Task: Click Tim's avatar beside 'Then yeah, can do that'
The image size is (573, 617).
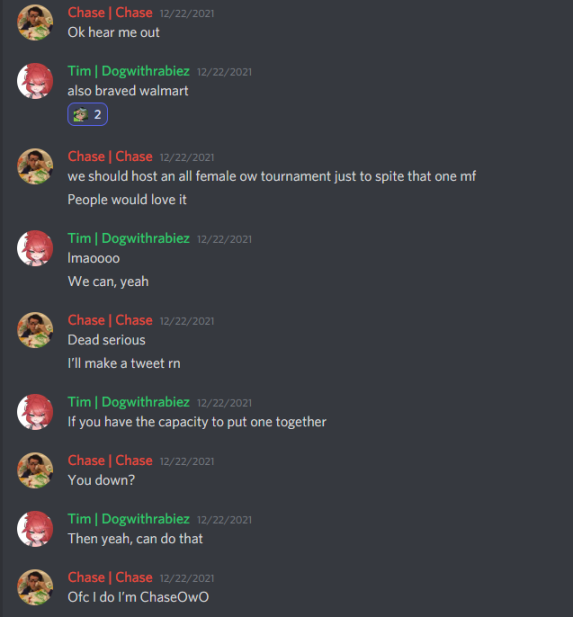Action: tap(35, 529)
